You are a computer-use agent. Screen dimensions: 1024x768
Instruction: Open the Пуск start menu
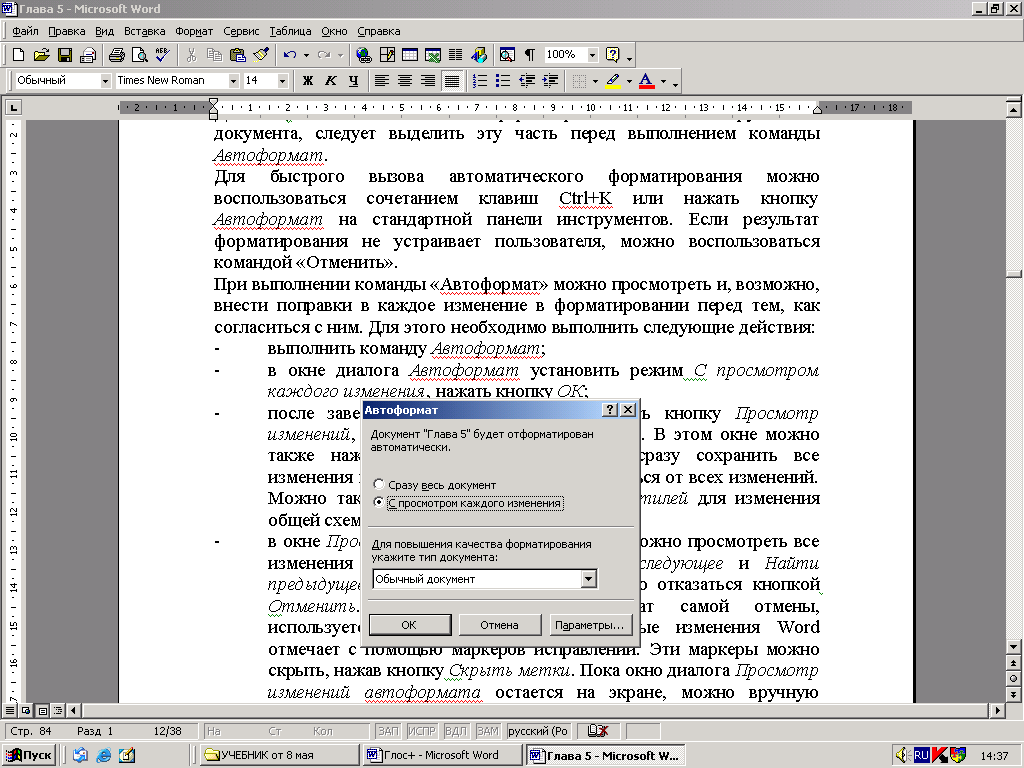[30, 756]
